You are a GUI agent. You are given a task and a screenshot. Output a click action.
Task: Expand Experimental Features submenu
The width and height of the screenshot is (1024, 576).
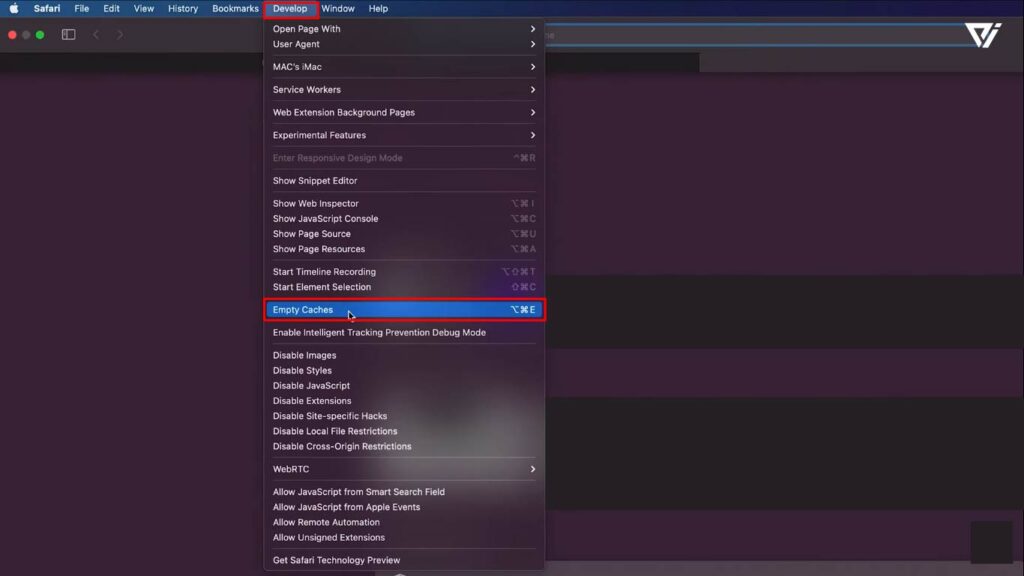point(404,135)
